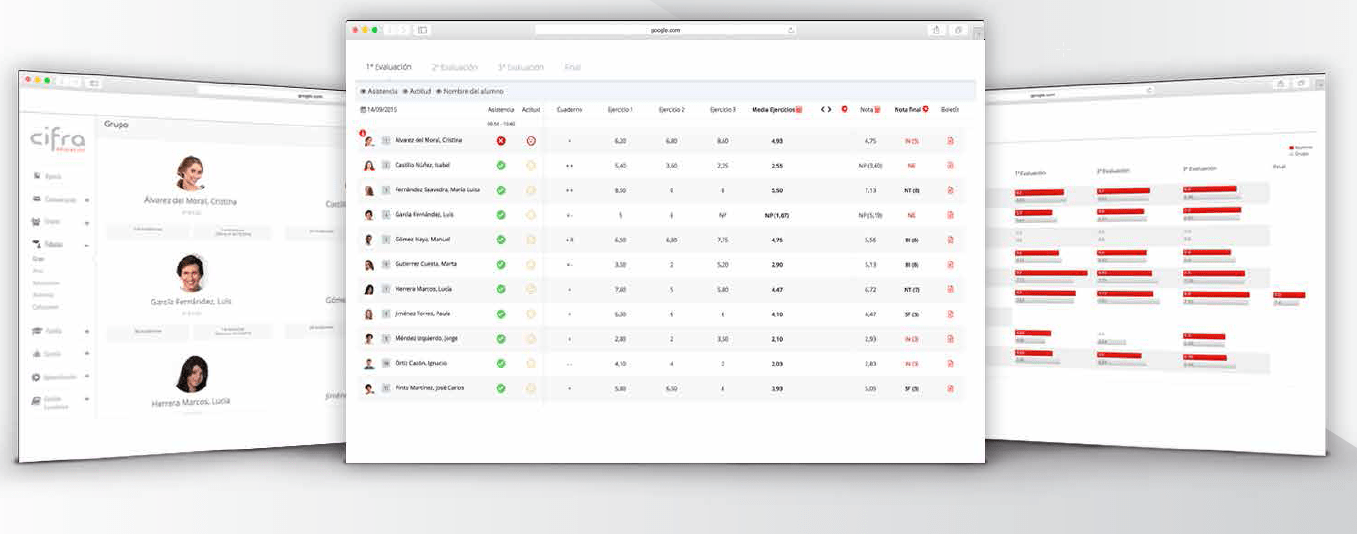Screen dimensions: 1357x534
Task: Click the red absent icon for Álvarez del Moral
Action: 501,141
